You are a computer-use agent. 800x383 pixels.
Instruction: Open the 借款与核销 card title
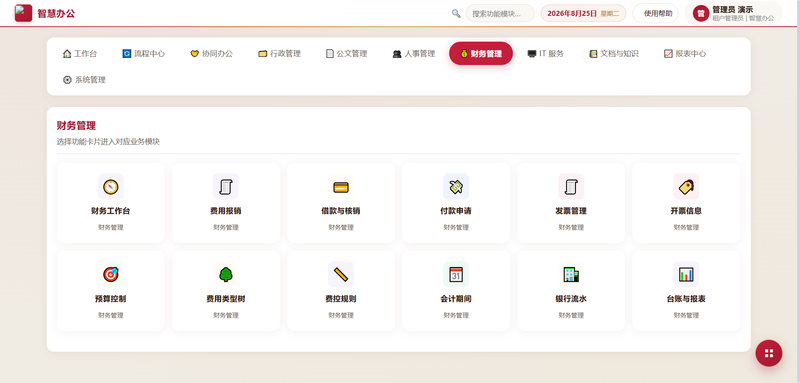(x=341, y=211)
